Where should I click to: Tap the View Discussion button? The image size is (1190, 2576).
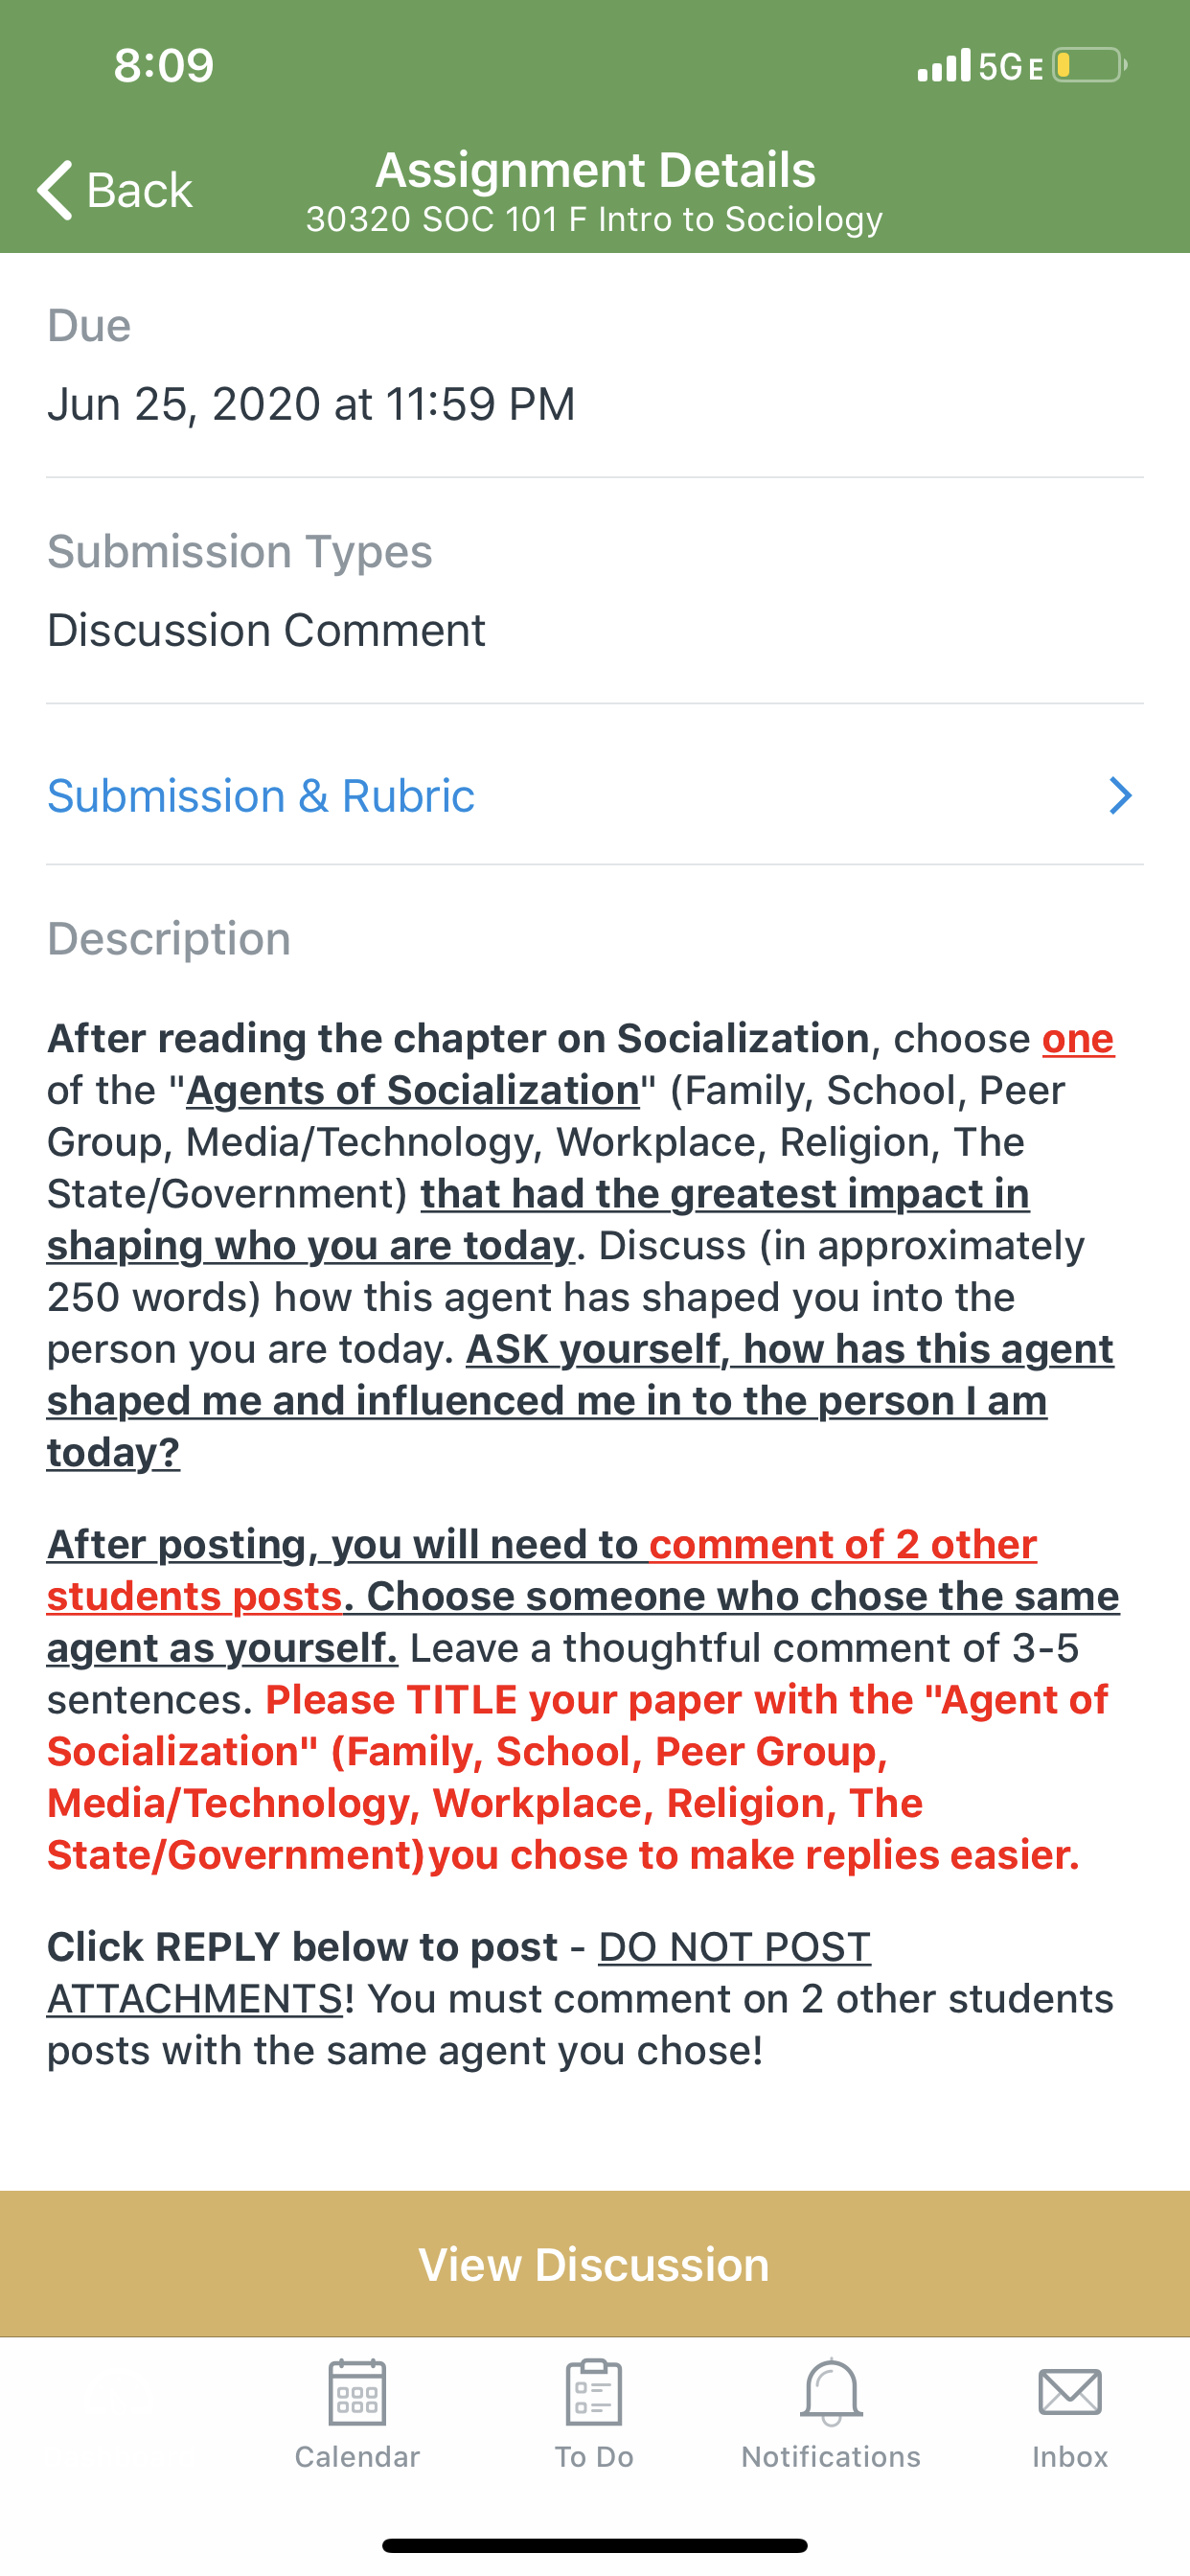coord(595,2264)
